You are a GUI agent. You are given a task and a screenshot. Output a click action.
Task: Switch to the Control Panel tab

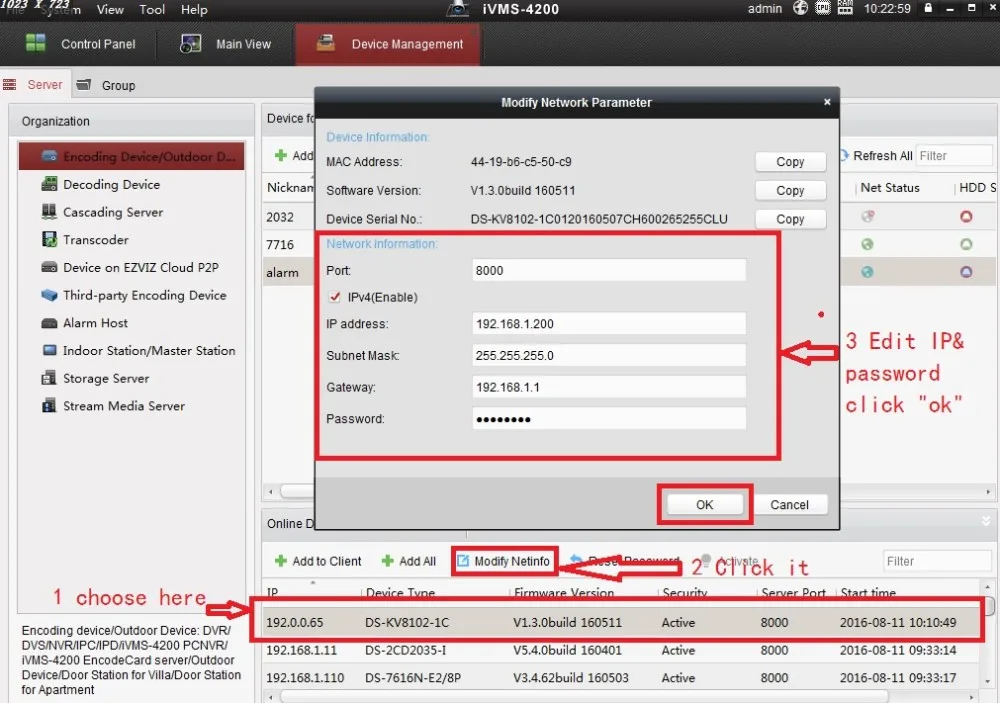pos(81,44)
